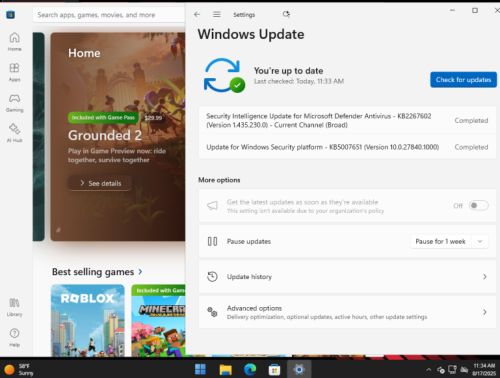Open Update history page
This screenshot has width=500, height=378.
(x=347, y=277)
